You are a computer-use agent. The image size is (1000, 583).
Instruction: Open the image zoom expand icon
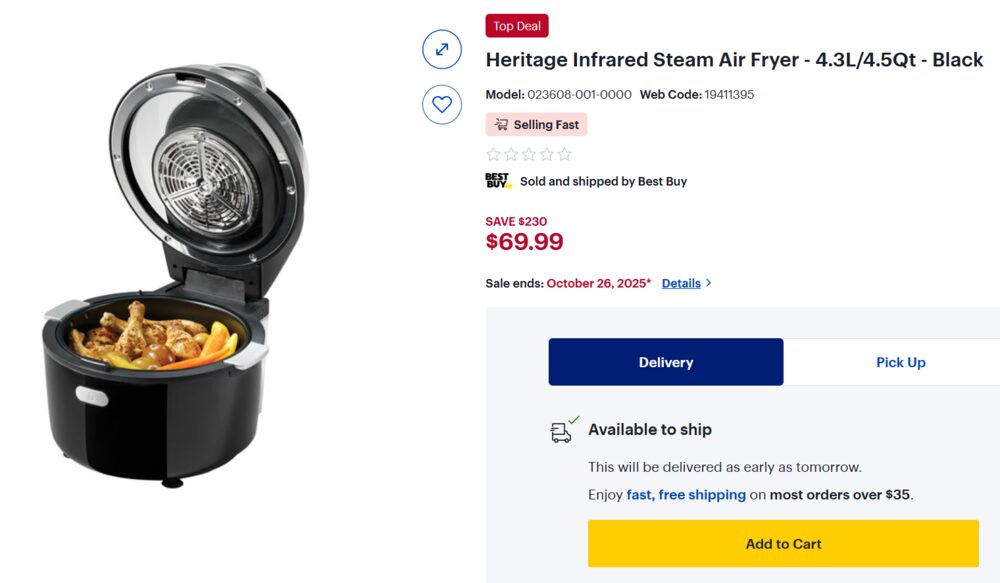[x=441, y=49]
